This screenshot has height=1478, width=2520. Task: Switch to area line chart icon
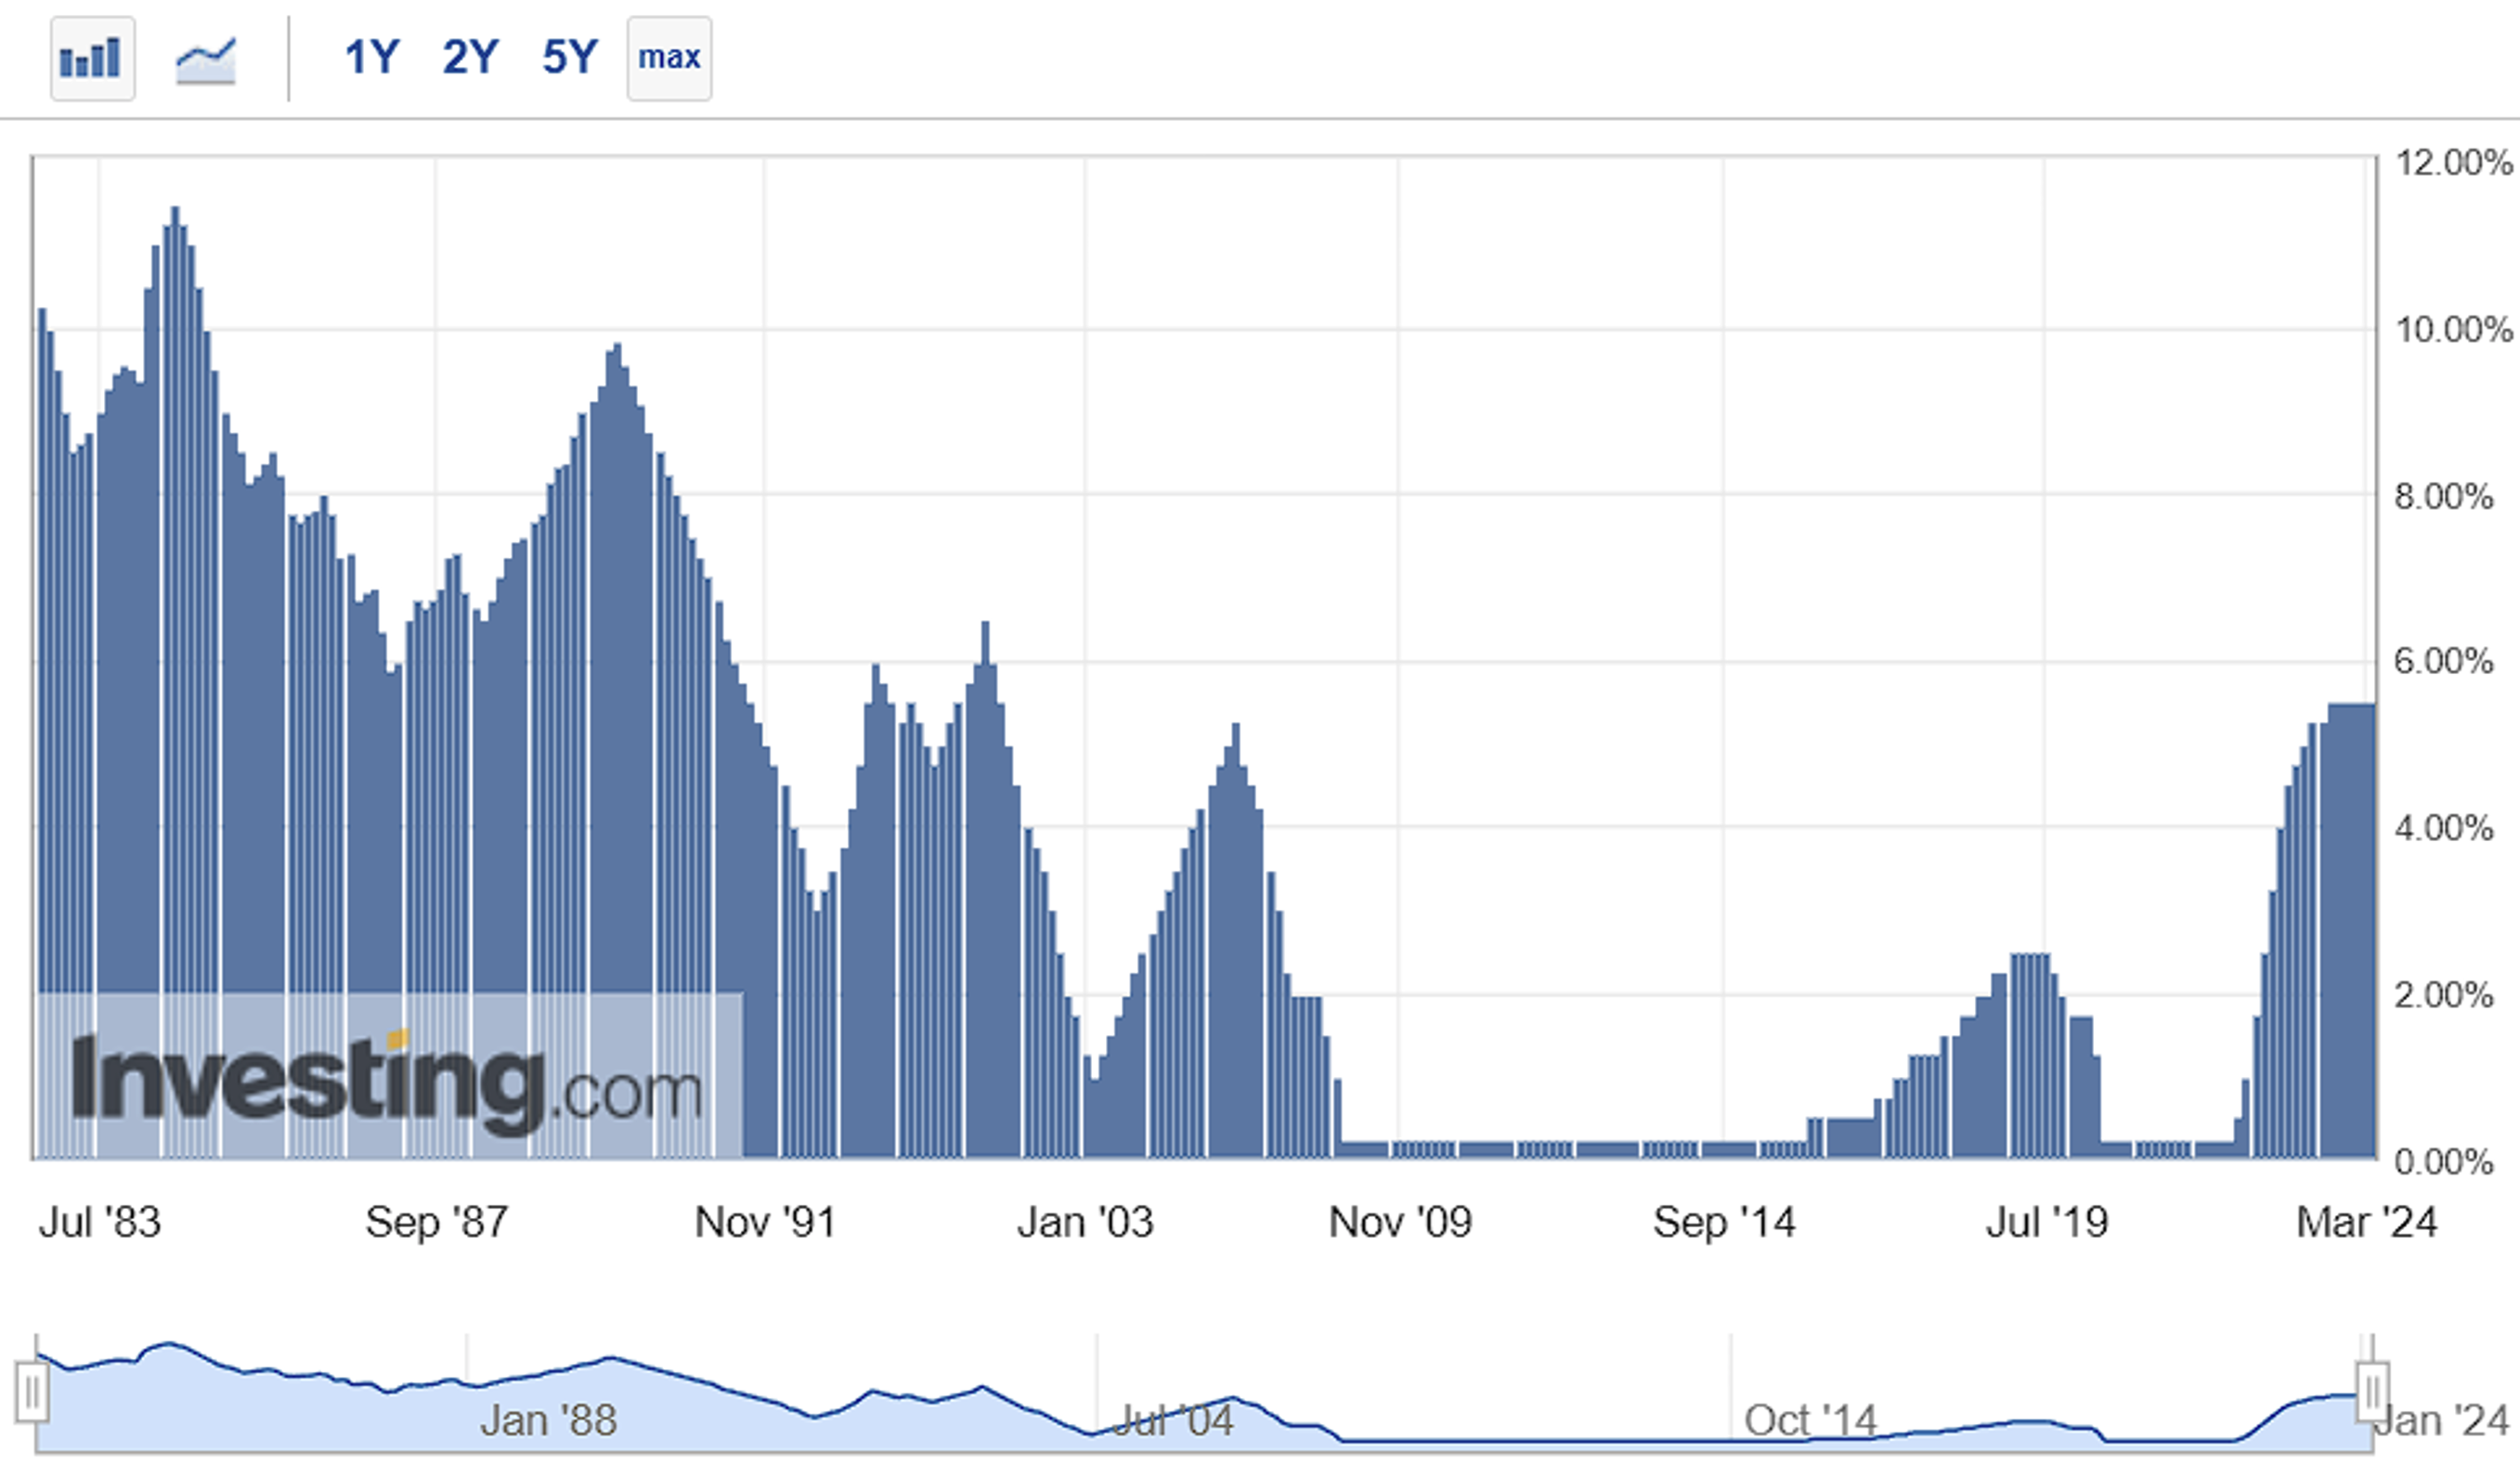pyautogui.click(x=206, y=60)
